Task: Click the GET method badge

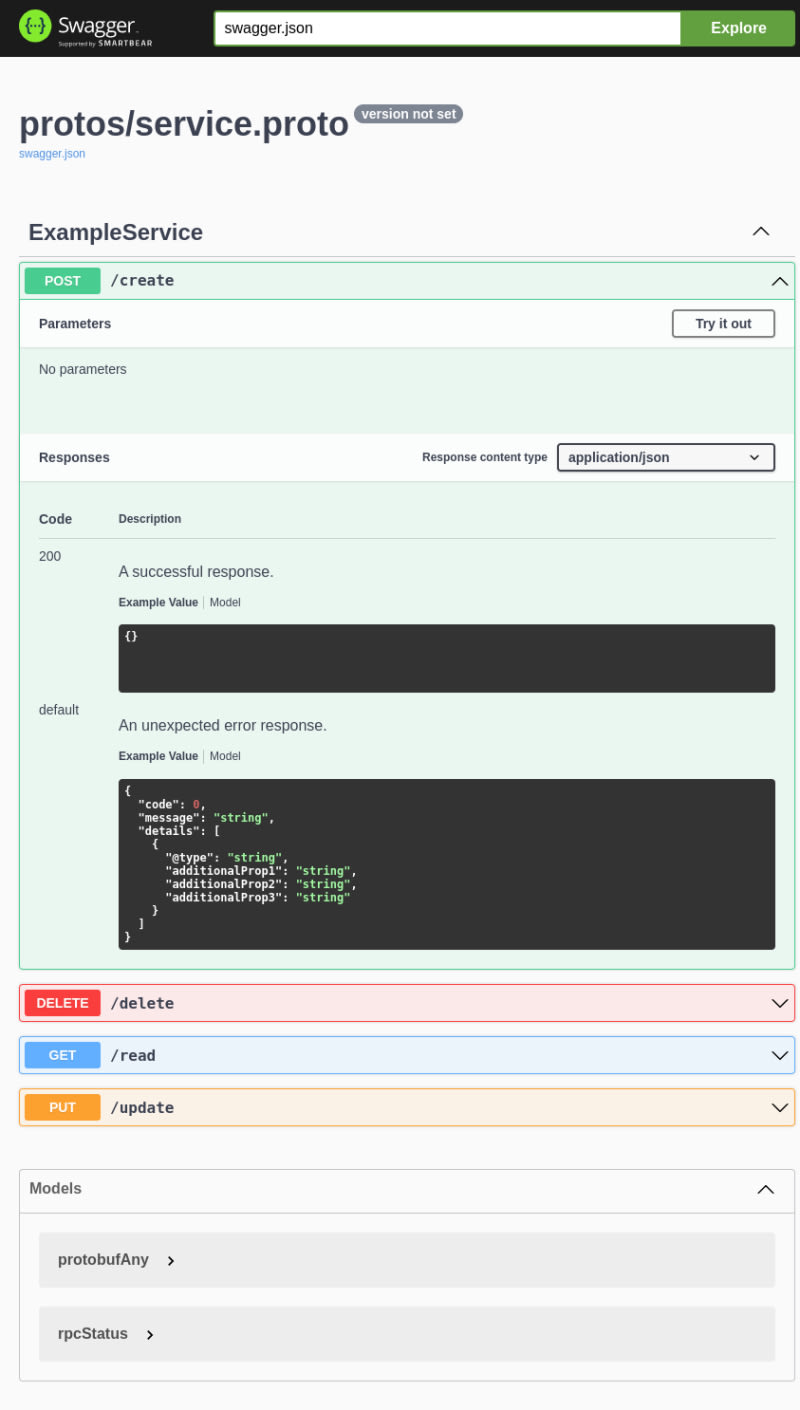Action: pyautogui.click(x=63, y=1055)
